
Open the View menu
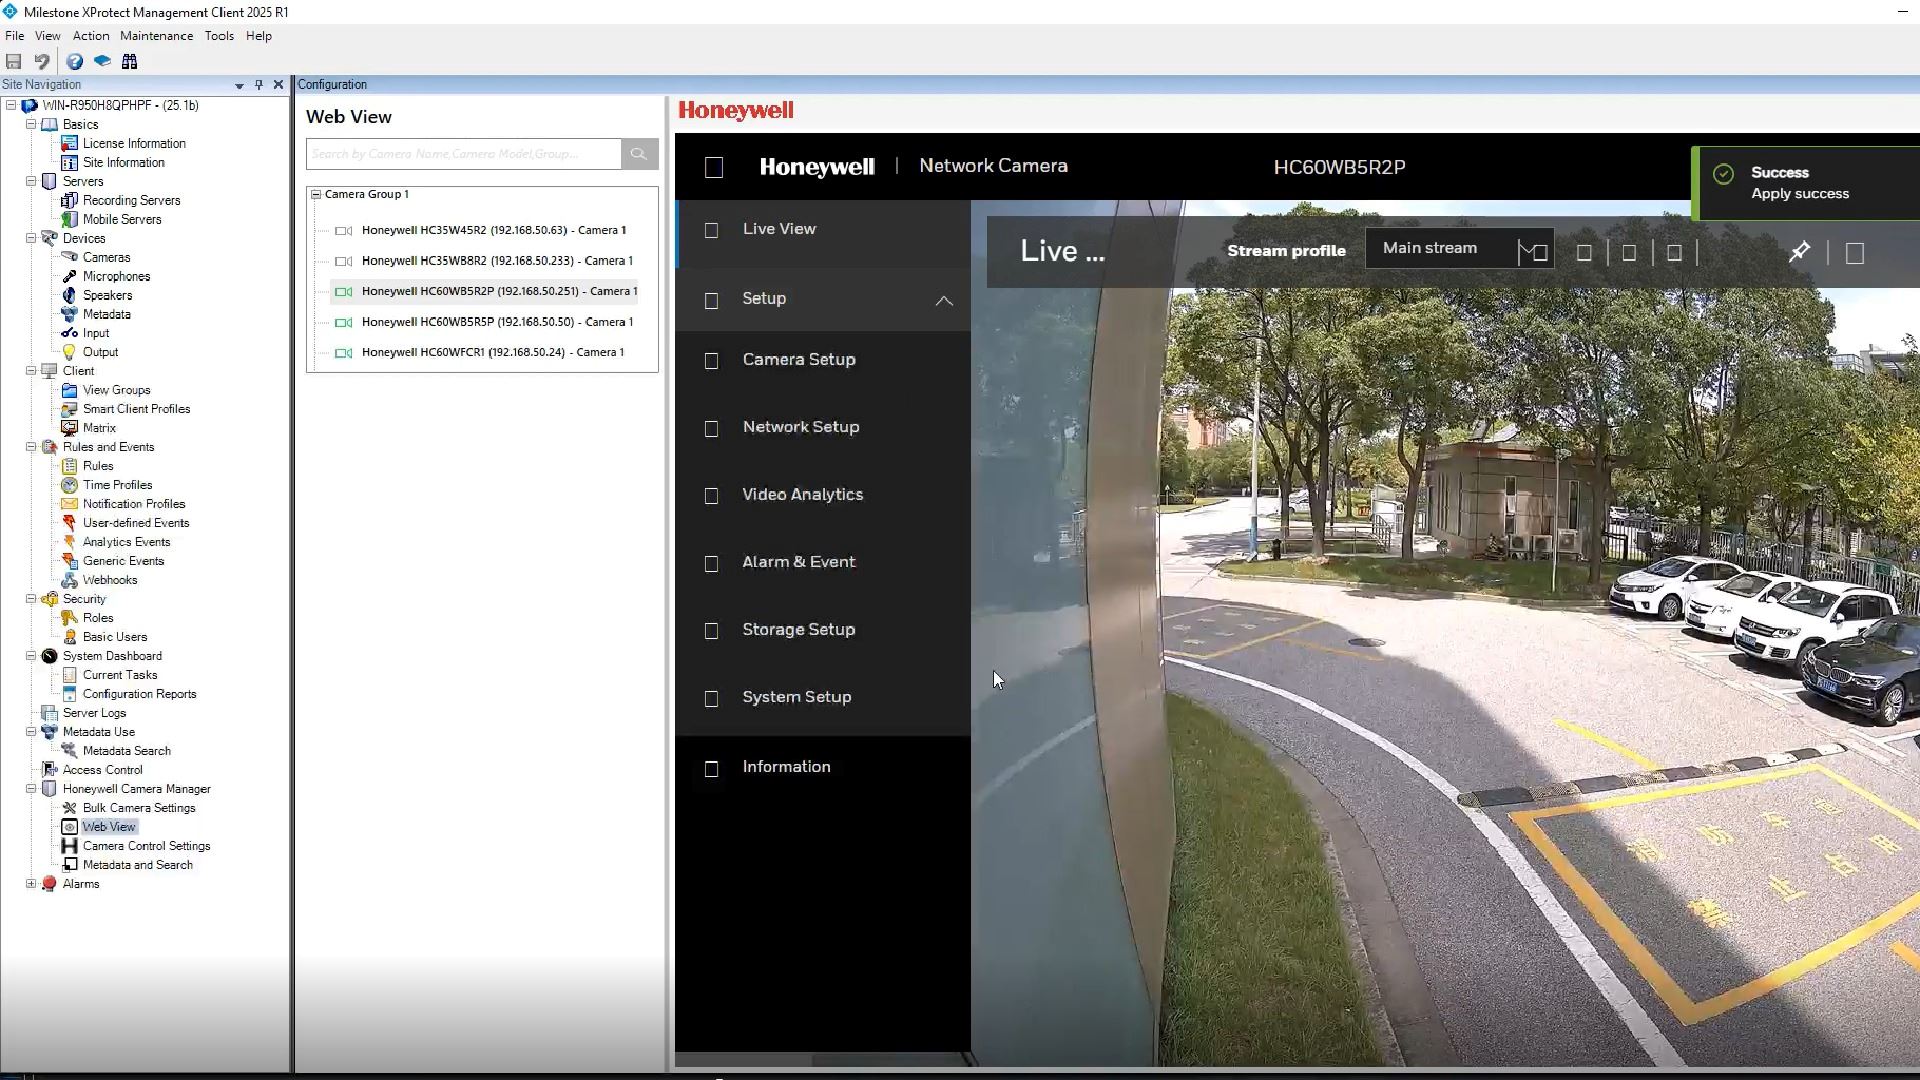47,36
